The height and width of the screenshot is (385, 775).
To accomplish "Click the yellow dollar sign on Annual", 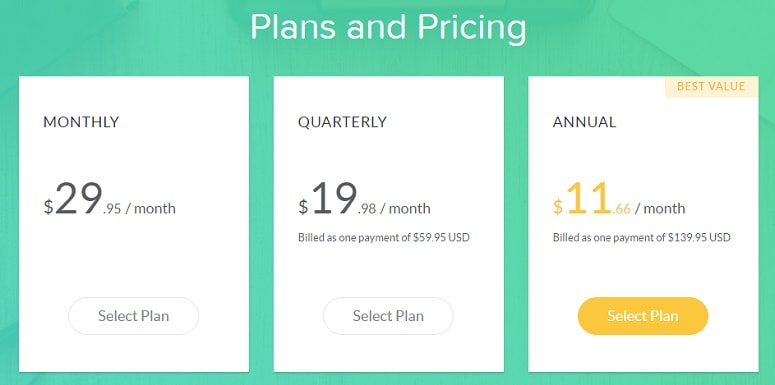I will (558, 207).
